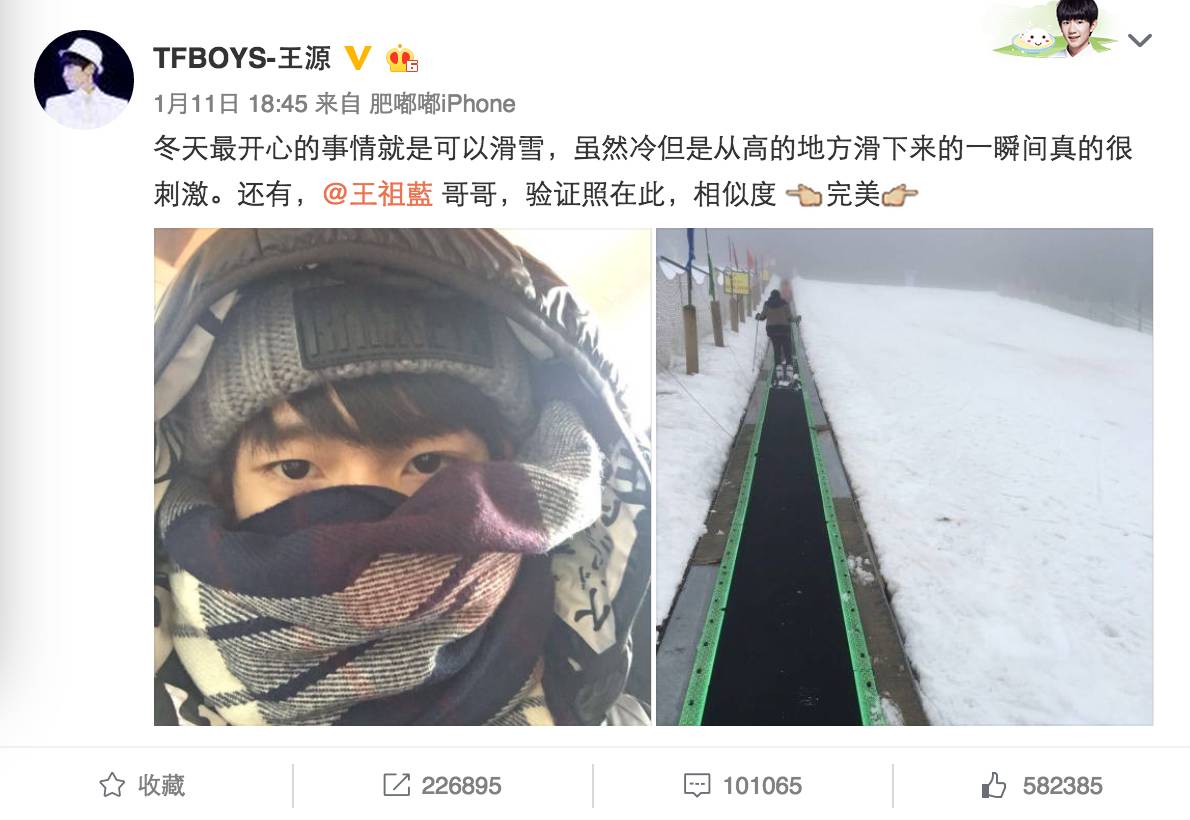Click the crown membership icon
Screen dimensions: 1190x820
point(401,58)
